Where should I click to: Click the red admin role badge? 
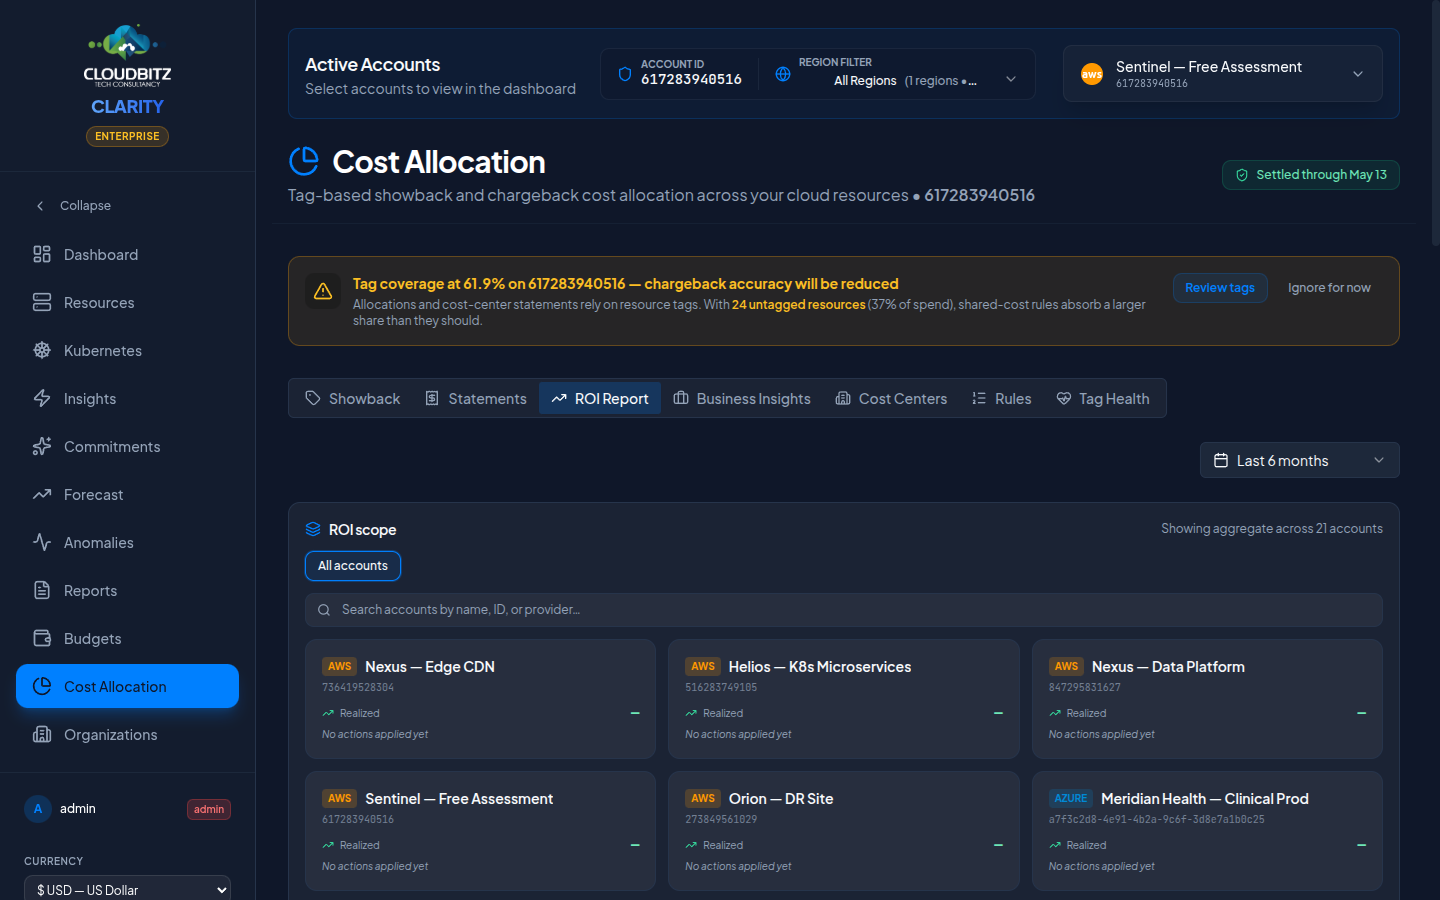pyautogui.click(x=209, y=809)
